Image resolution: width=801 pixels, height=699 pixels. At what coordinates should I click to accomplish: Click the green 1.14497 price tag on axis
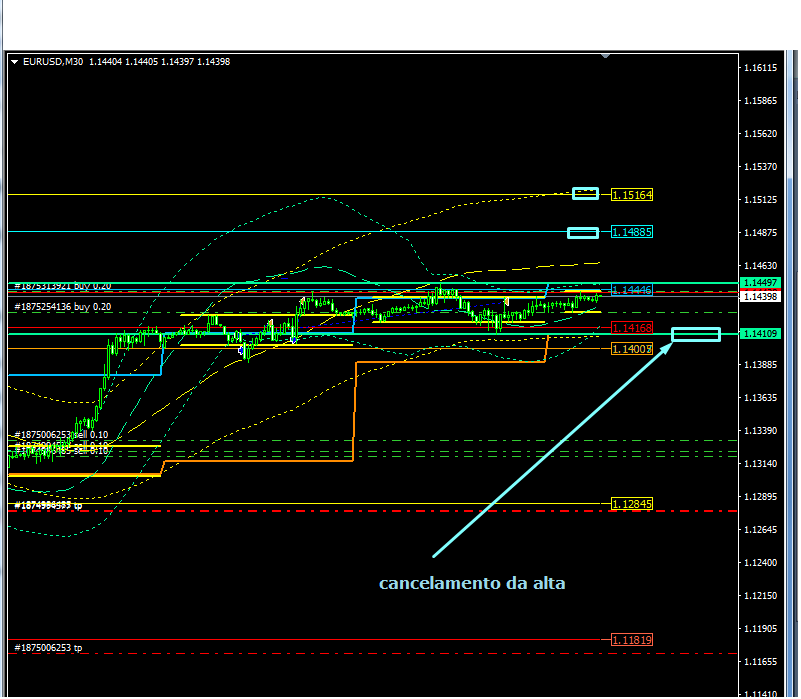[x=762, y=283]
